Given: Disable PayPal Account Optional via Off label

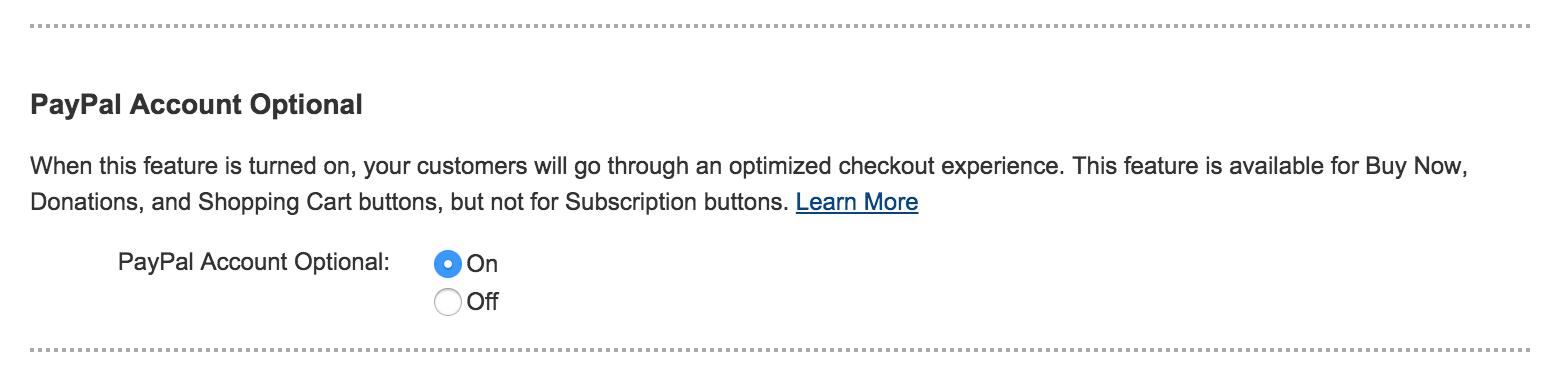Looking at the screenshot, I should [483, 301].
